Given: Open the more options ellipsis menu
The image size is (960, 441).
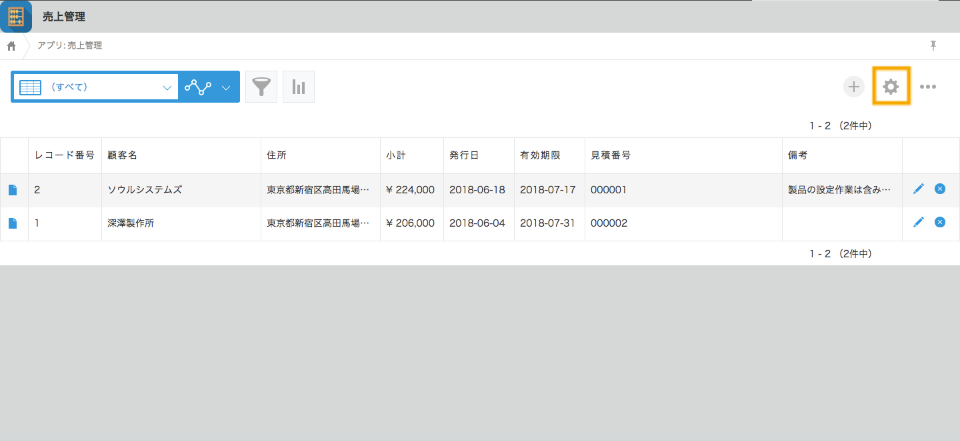Looking at the screenshot, I should tap(928, 87).
